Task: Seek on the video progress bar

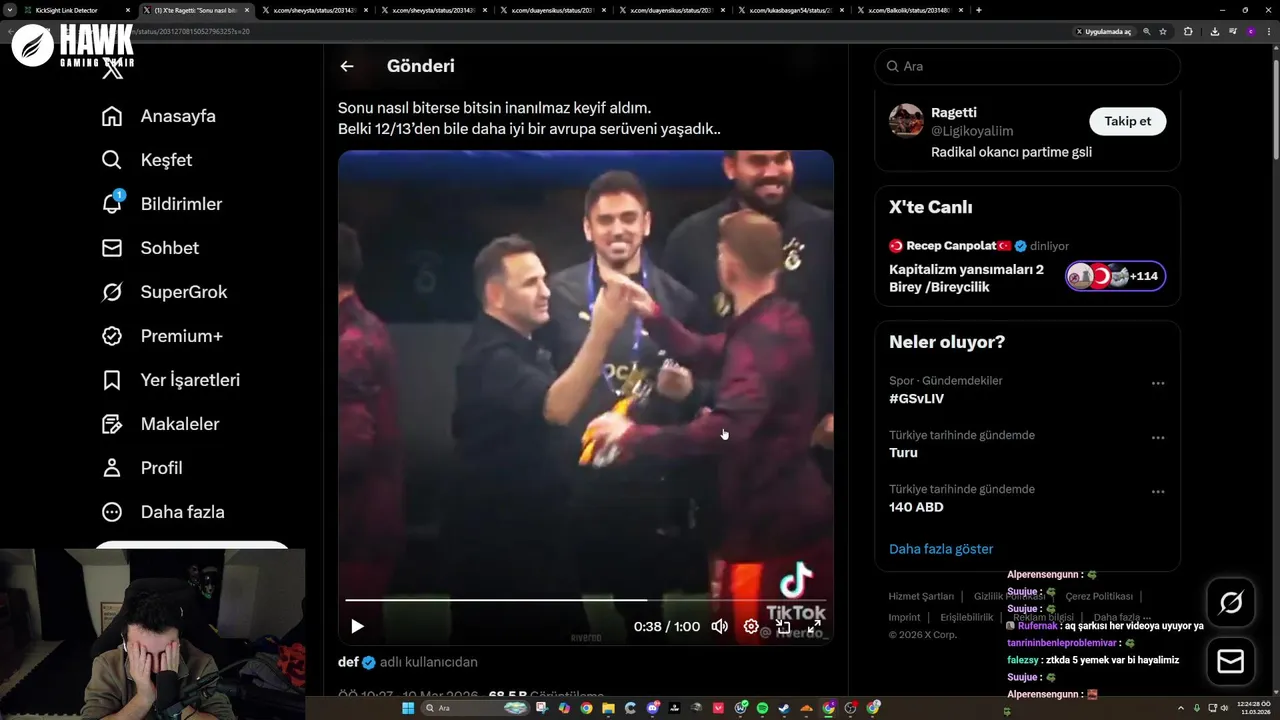Action: click(x=585, y=600)
